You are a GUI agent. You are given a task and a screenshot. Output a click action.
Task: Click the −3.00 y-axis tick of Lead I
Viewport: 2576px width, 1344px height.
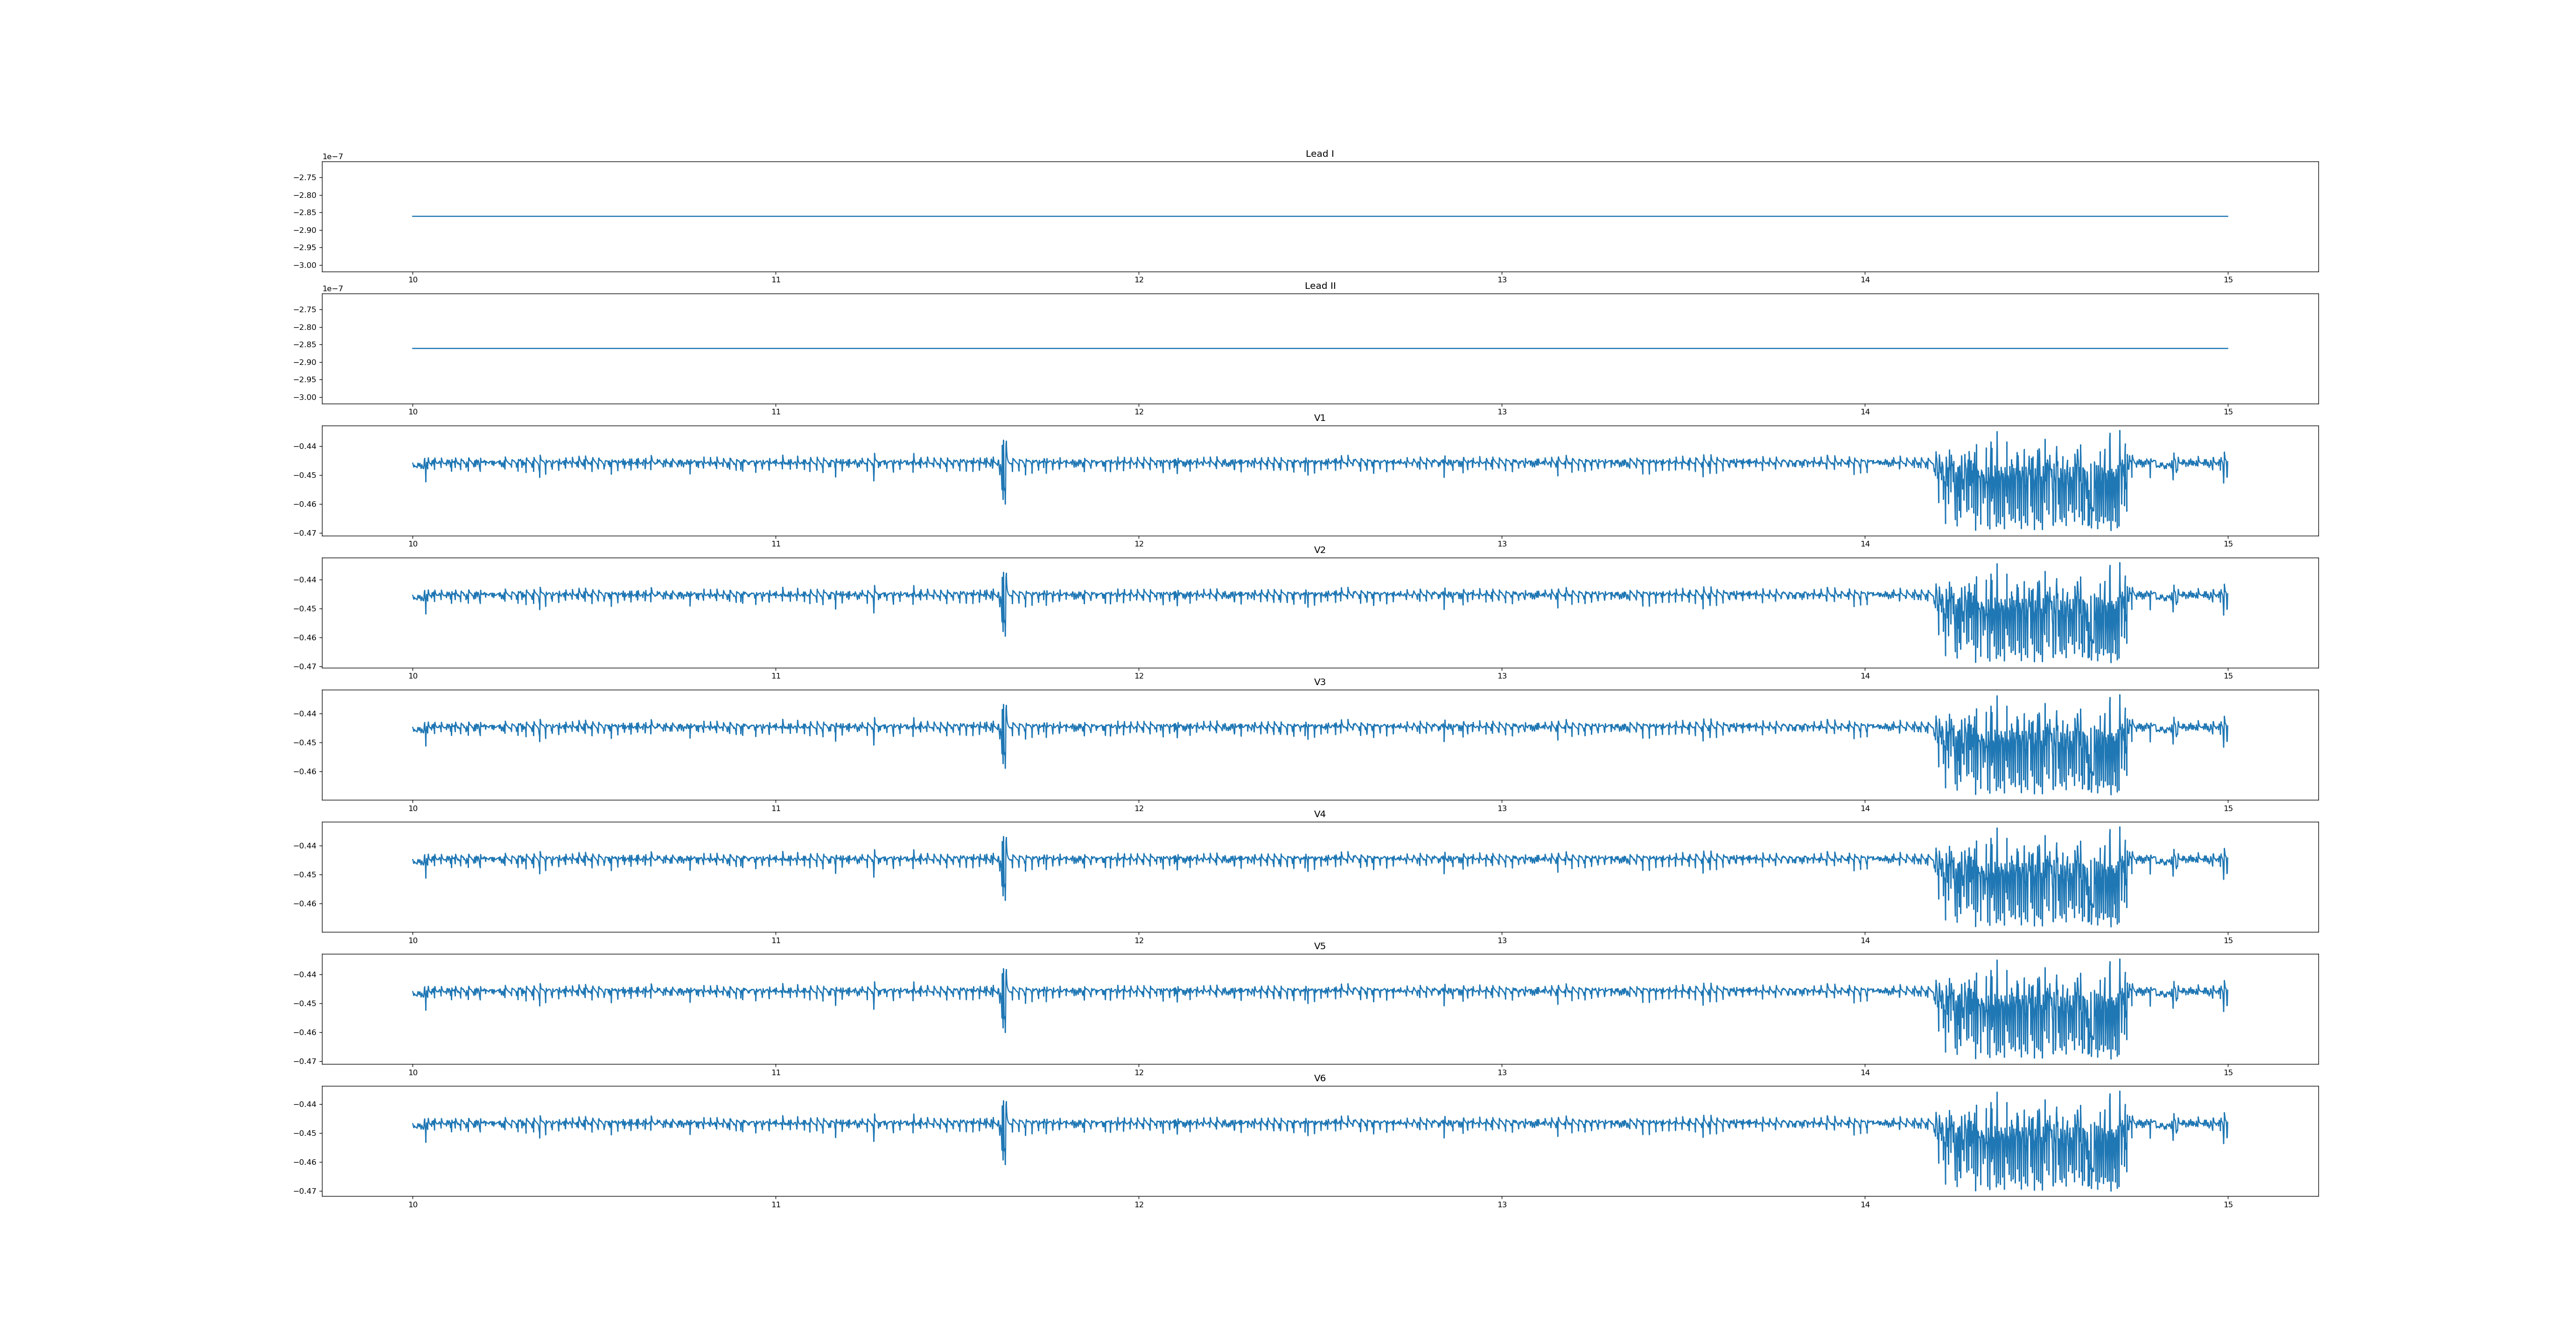(305, 265)
